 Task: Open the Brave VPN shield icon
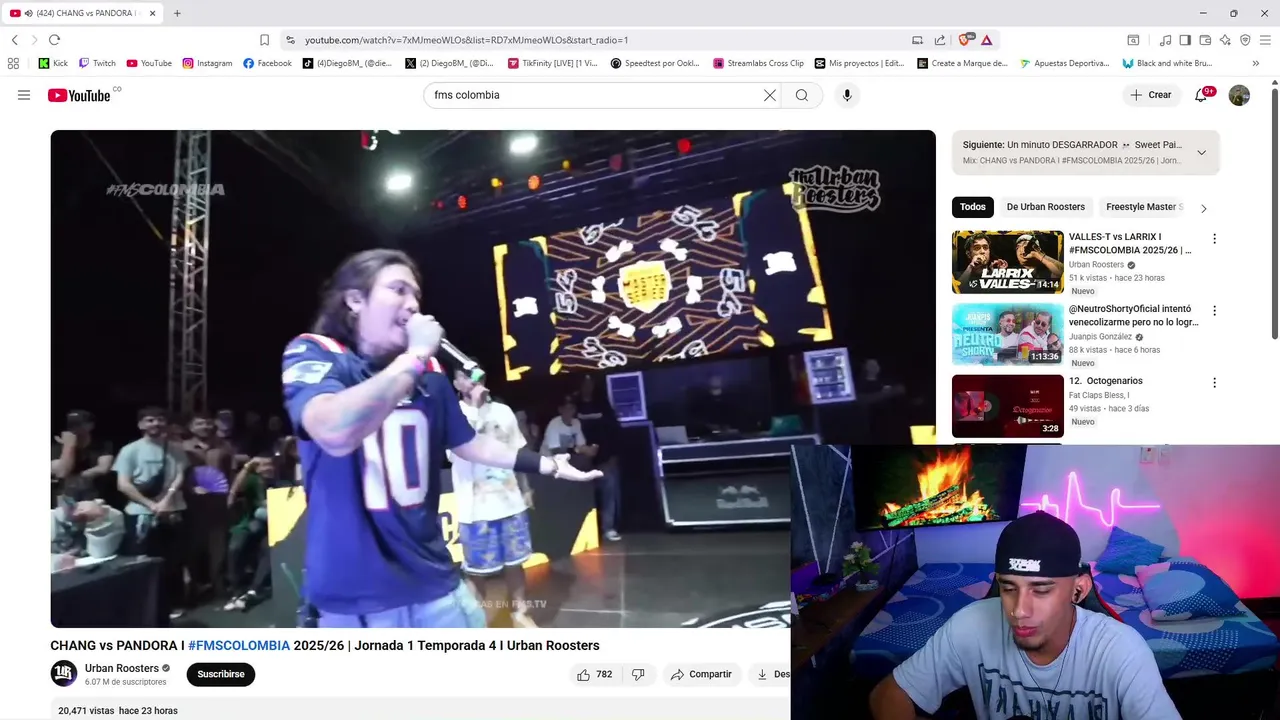(1245, 40)
